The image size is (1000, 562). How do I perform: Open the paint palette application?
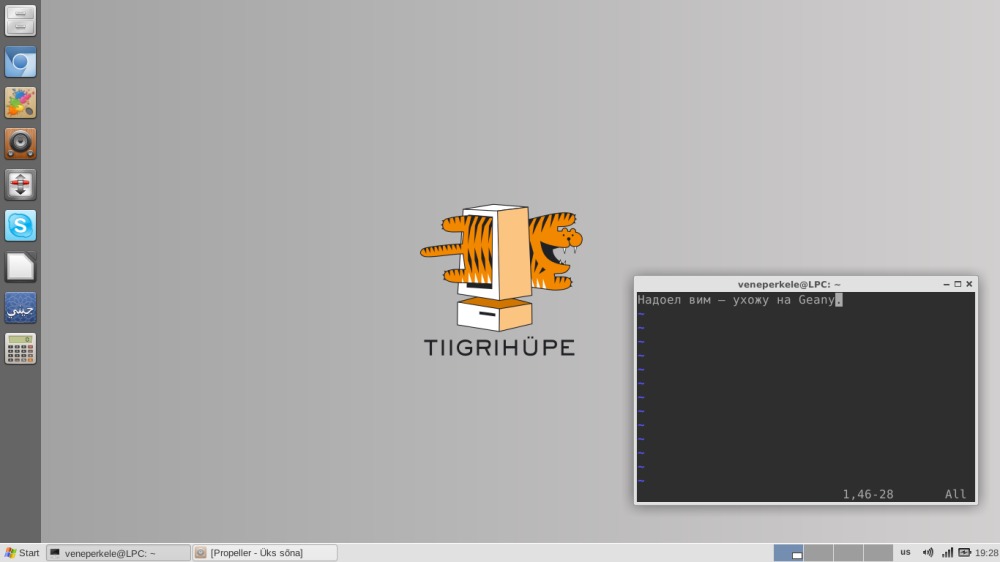(20, 103)
